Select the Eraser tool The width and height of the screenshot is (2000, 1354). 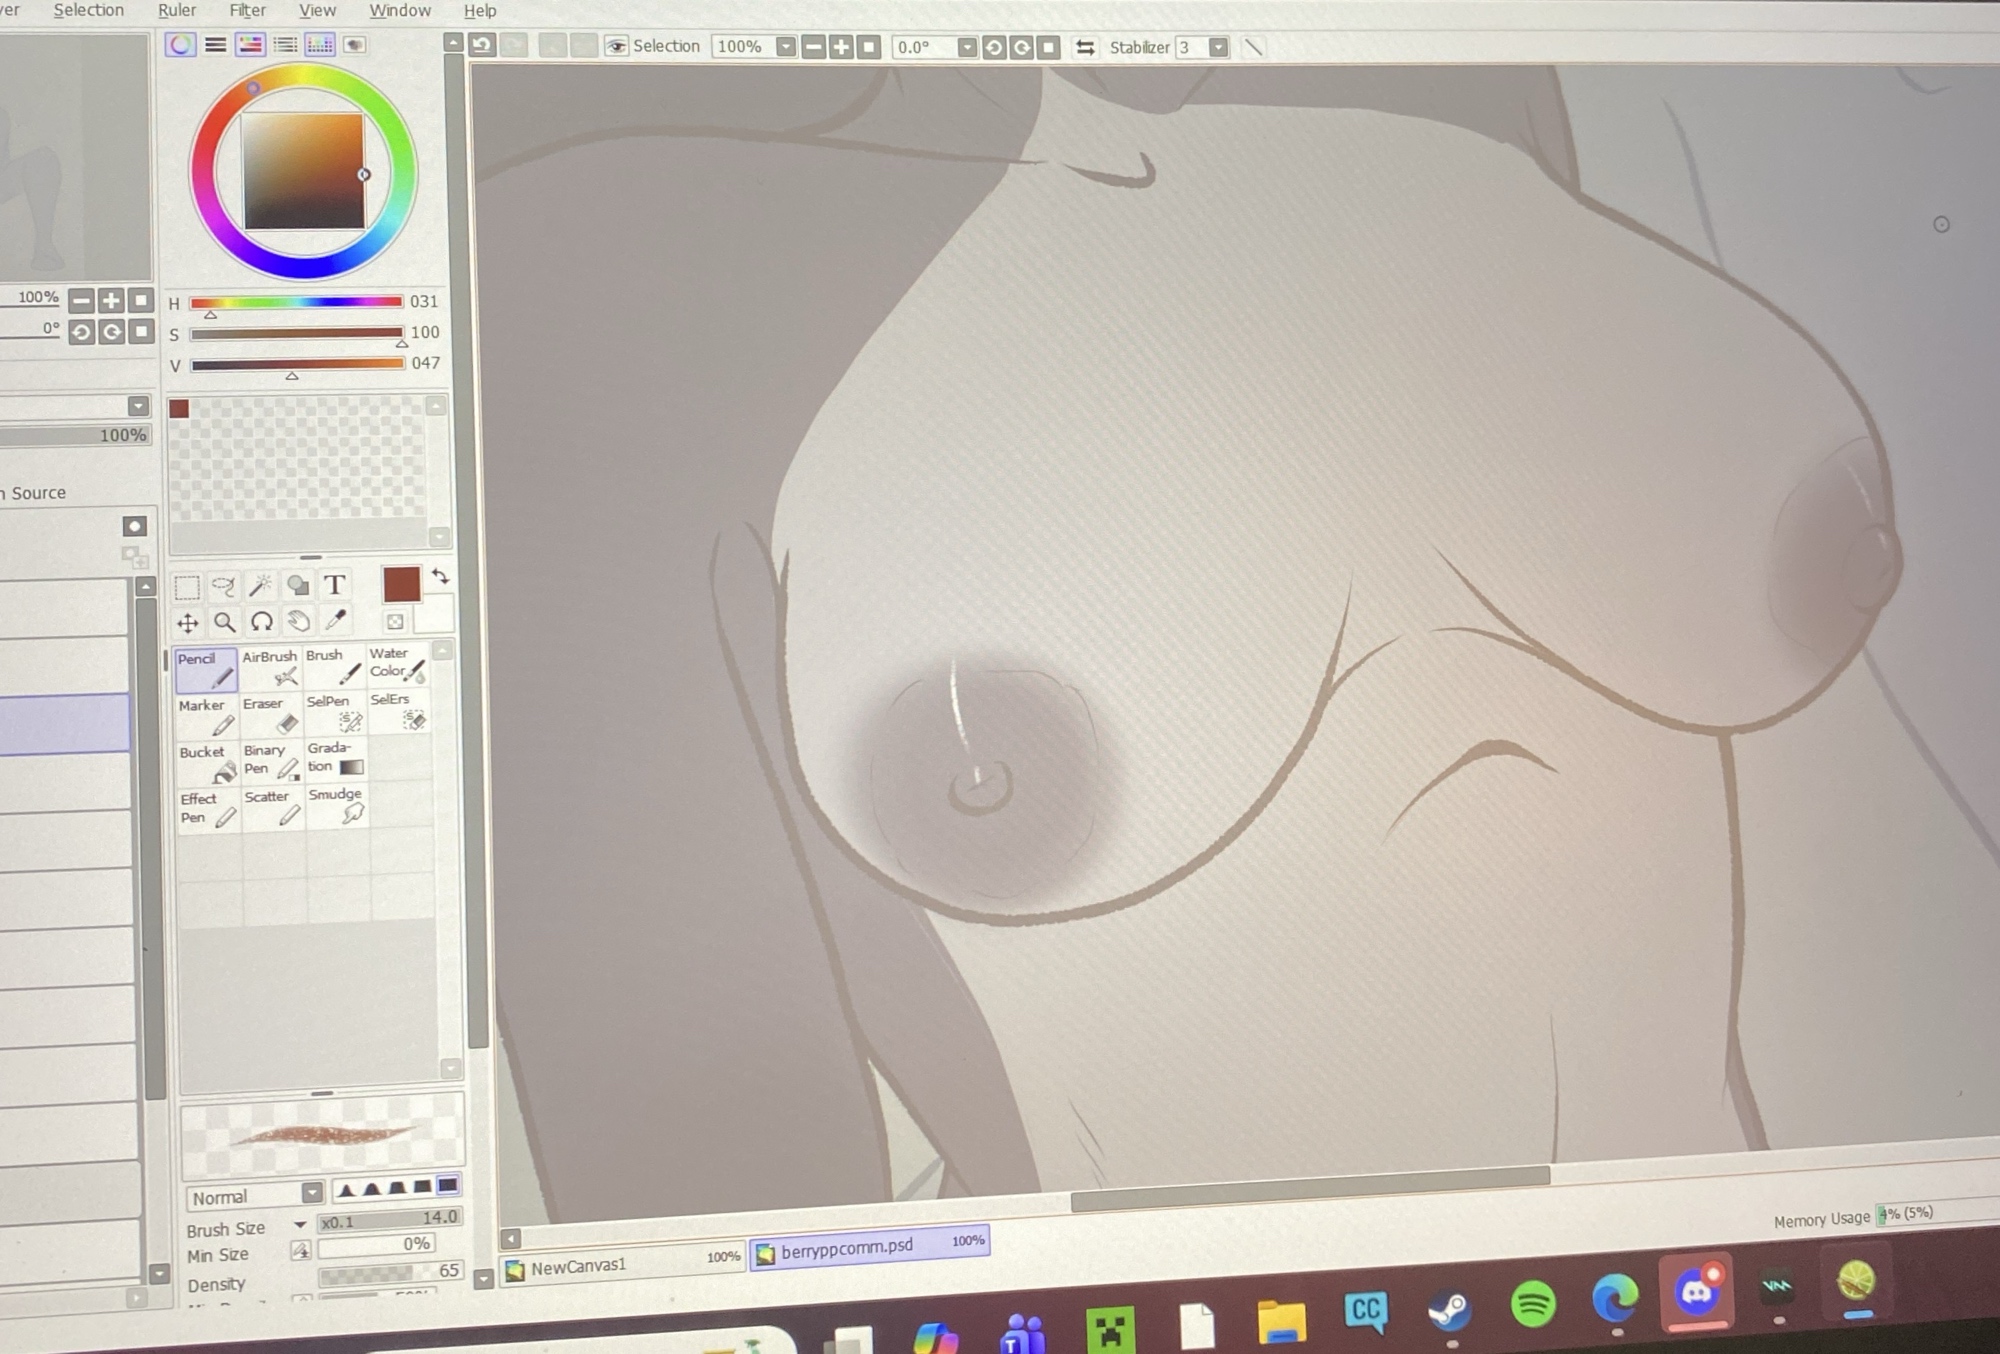click(270, 714)
